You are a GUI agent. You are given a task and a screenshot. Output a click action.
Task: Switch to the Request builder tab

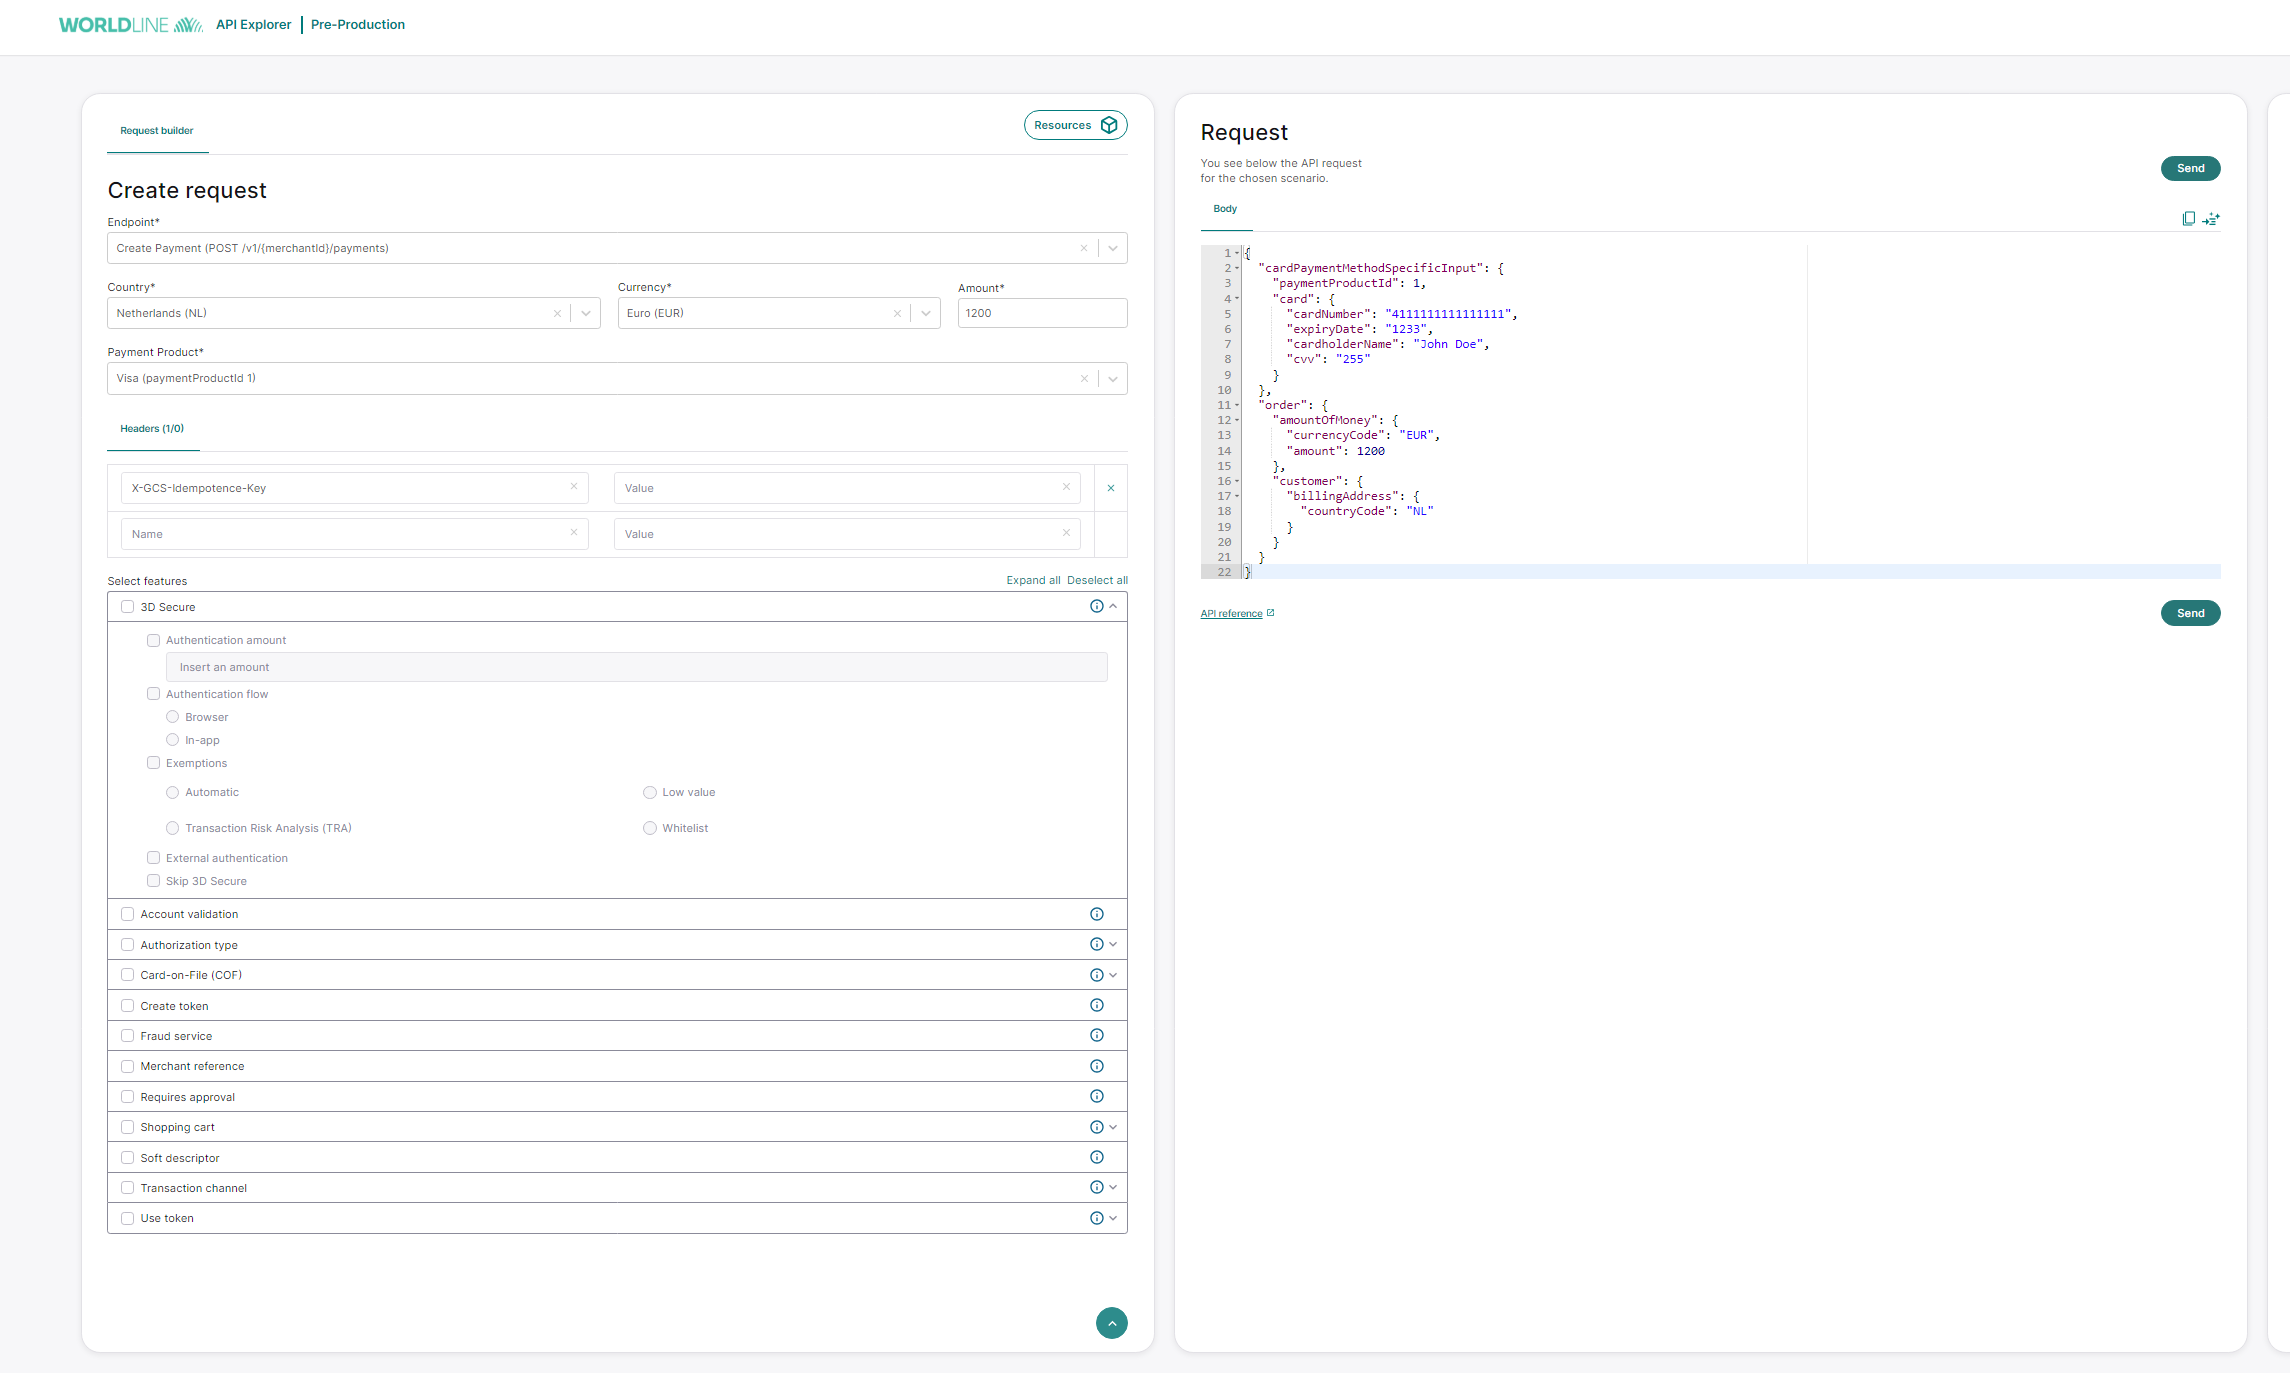pyautogui.click(x=157, y=131)
